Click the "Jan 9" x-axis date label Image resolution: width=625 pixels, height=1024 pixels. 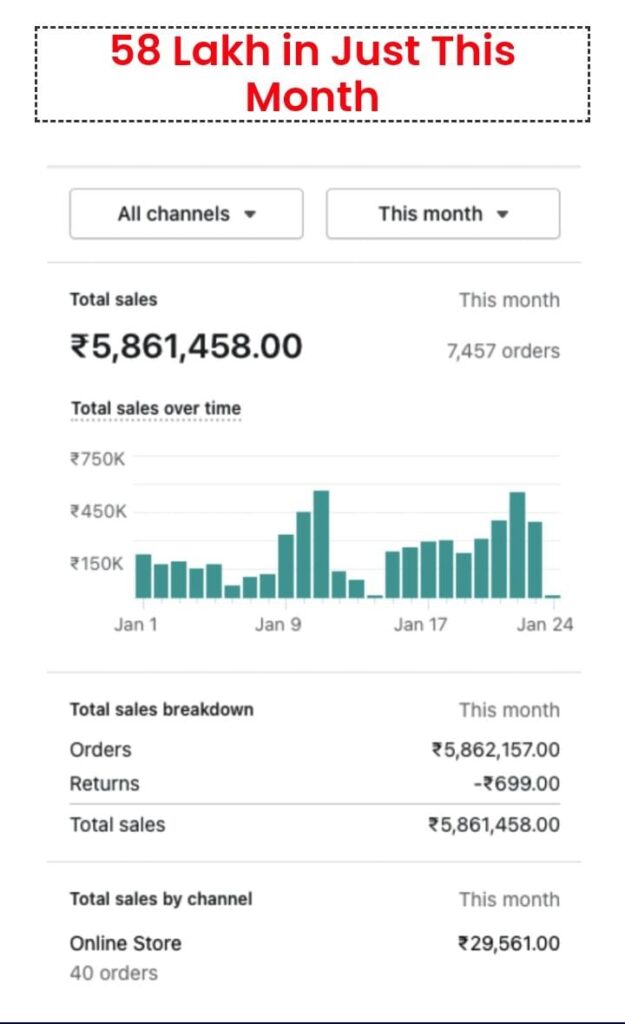(277, 625)
